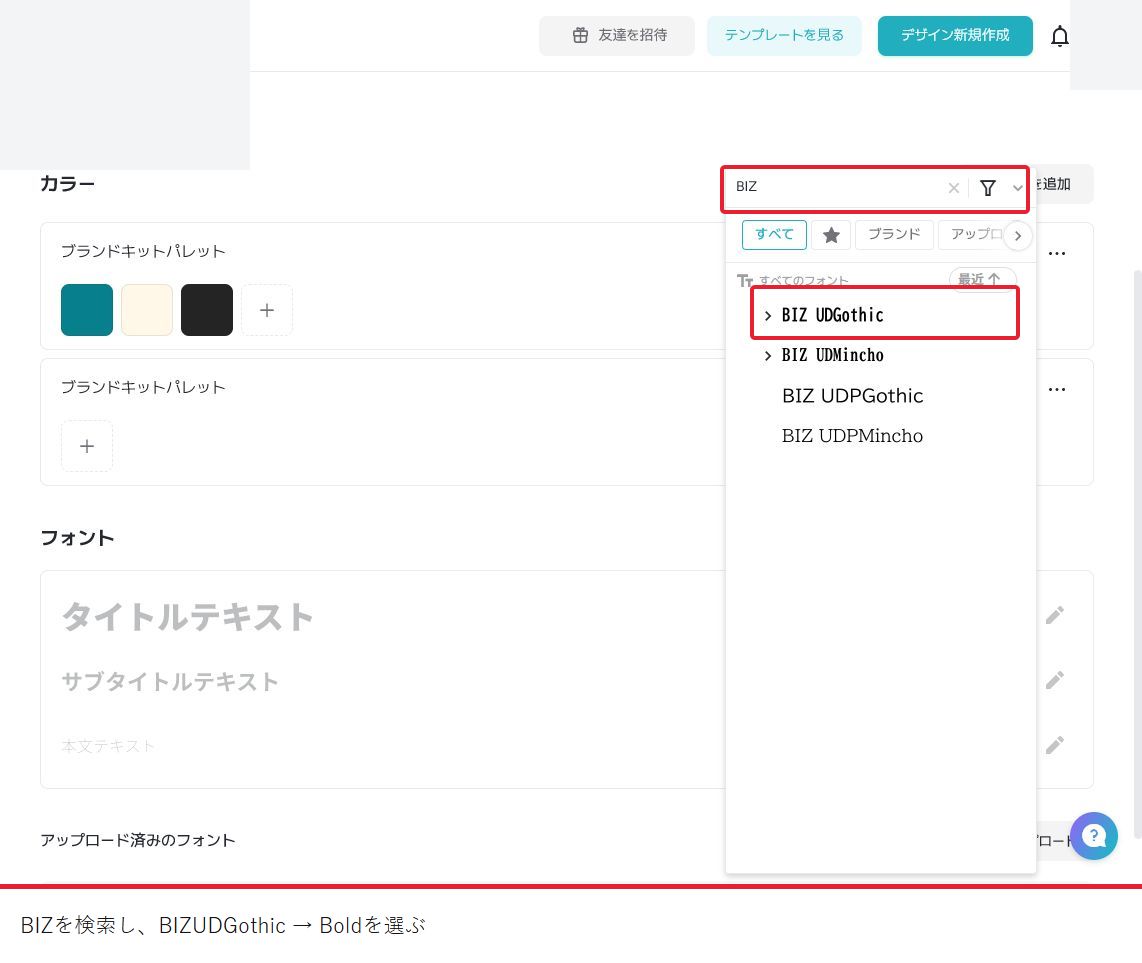Open the filter dropdown arrow beside funnel
1142x963 pixels.
(x=1017, y=188)
